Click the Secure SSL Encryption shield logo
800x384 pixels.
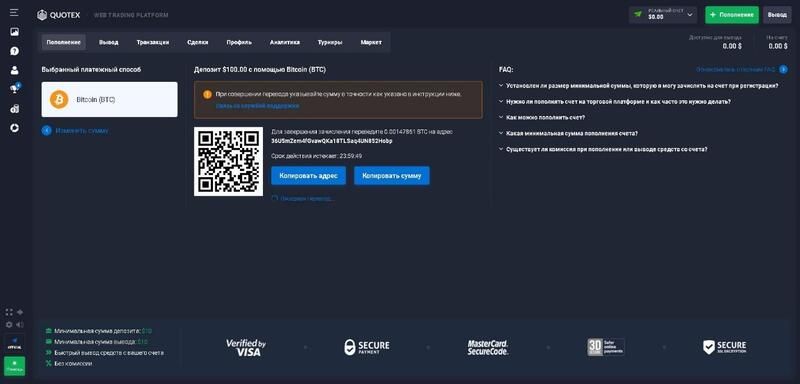pyautogui.click(x=724, y=347)
